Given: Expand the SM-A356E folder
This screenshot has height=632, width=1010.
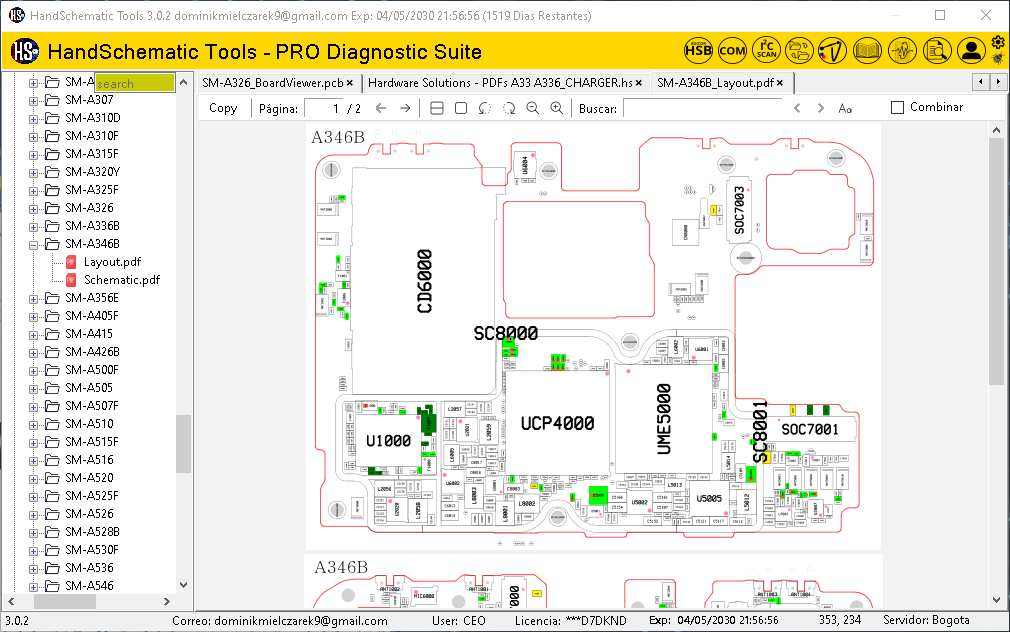Looking at the screenshot, I should coord(33,299).
